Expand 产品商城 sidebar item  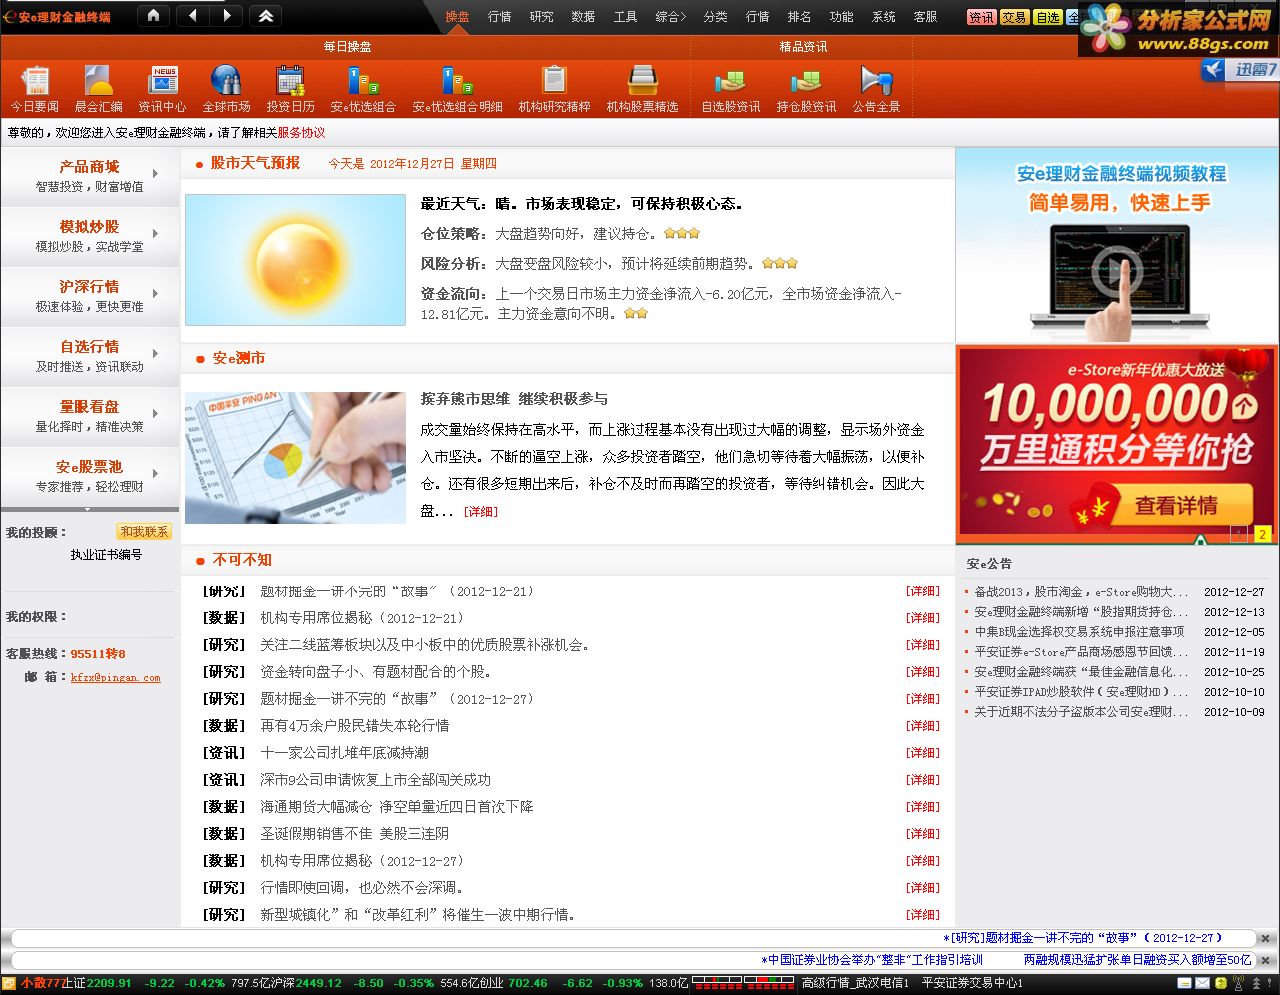tap(89, 176)
